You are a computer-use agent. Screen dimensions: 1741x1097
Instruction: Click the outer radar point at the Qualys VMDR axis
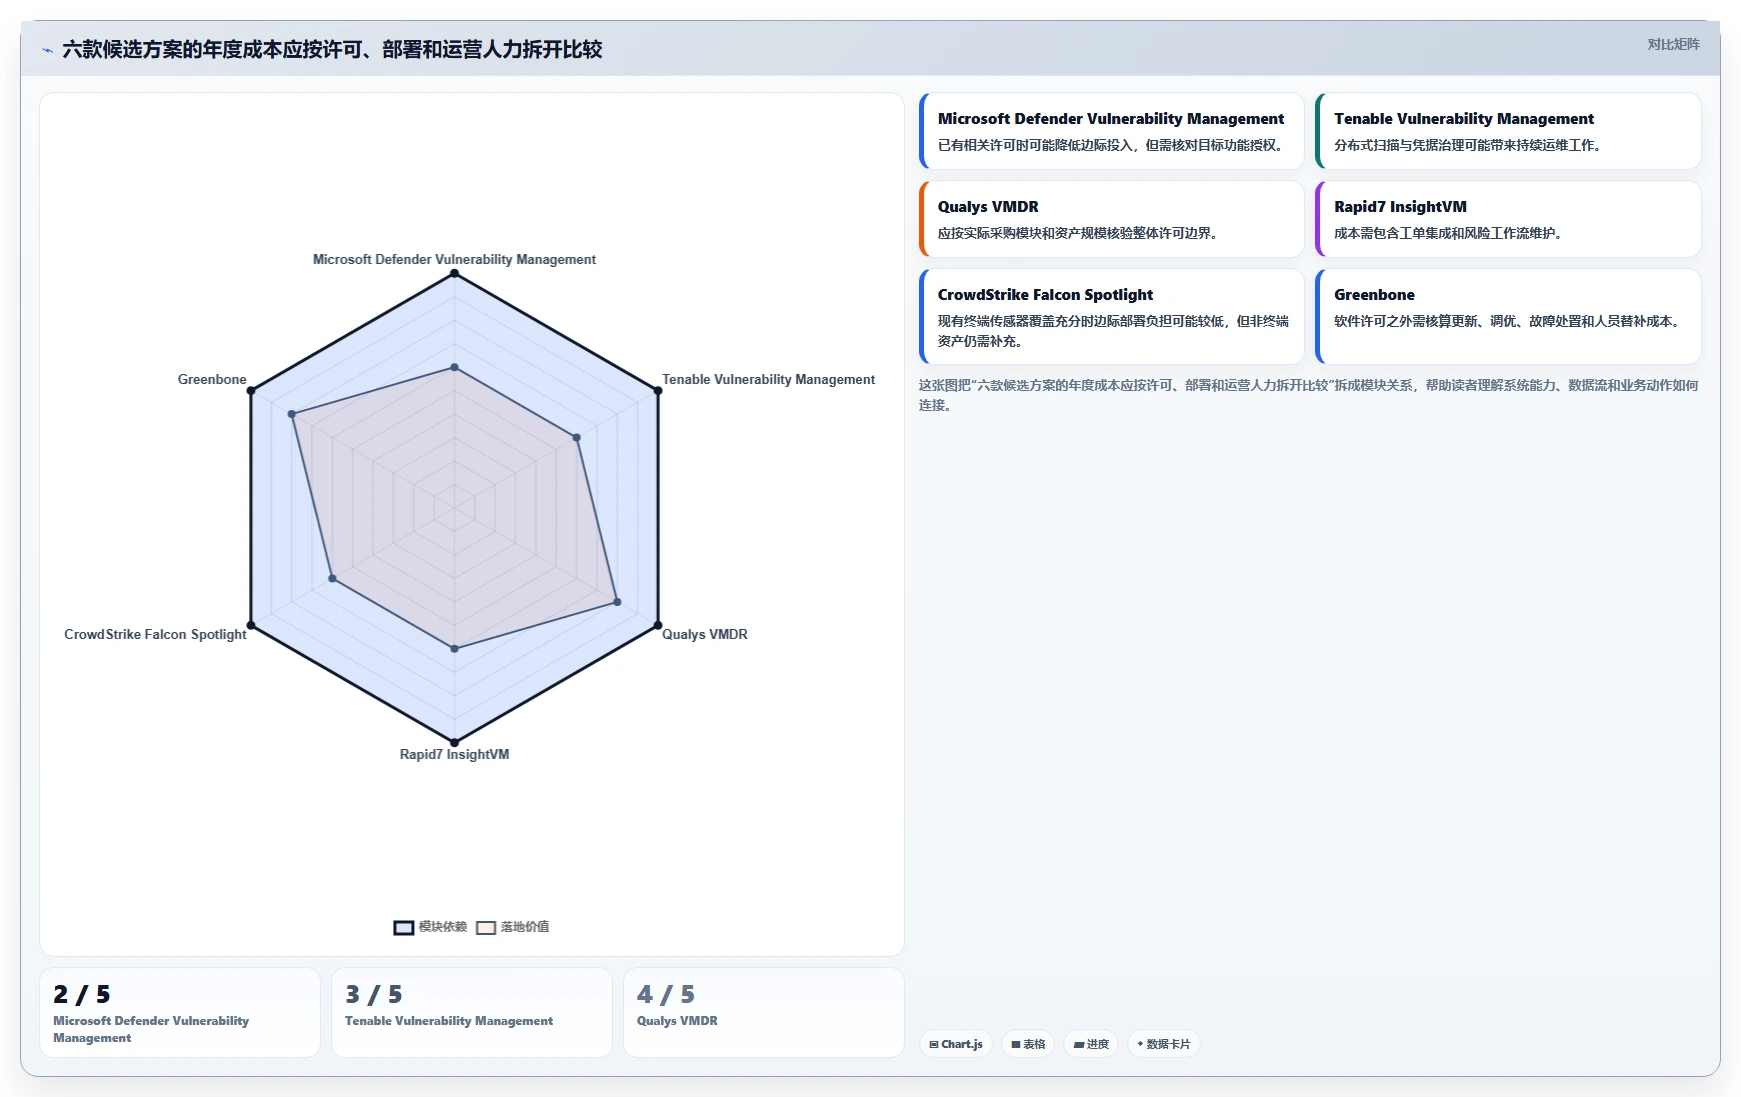[x=658, y=625]
